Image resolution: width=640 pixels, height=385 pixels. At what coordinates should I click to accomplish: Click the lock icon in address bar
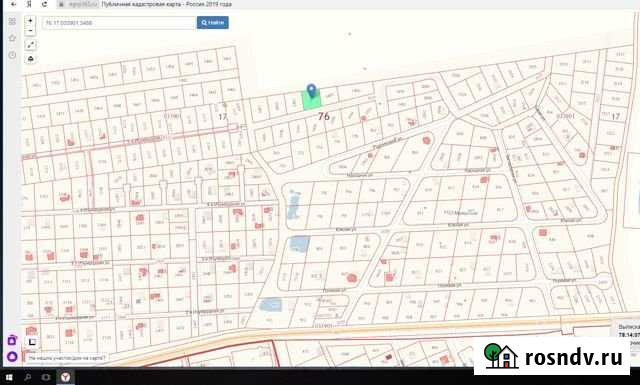coord(61,4)
